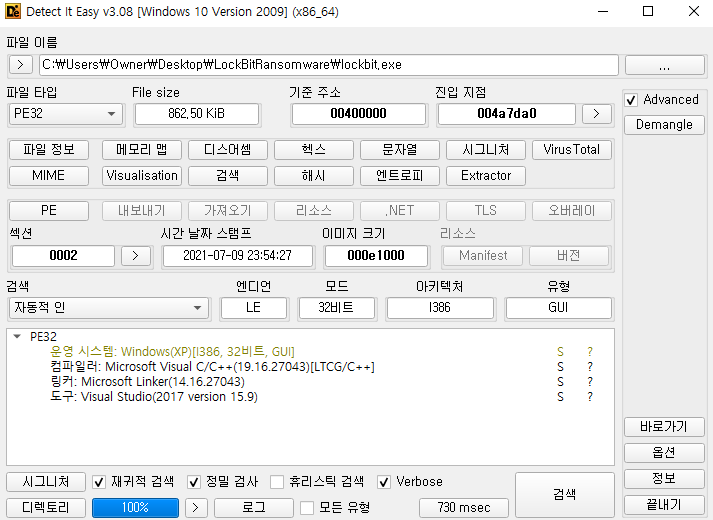The width and height of the screenshot is (713, 520).
Task: Toggle the Verbose checkbox
Action: click(x=384, y=482)
